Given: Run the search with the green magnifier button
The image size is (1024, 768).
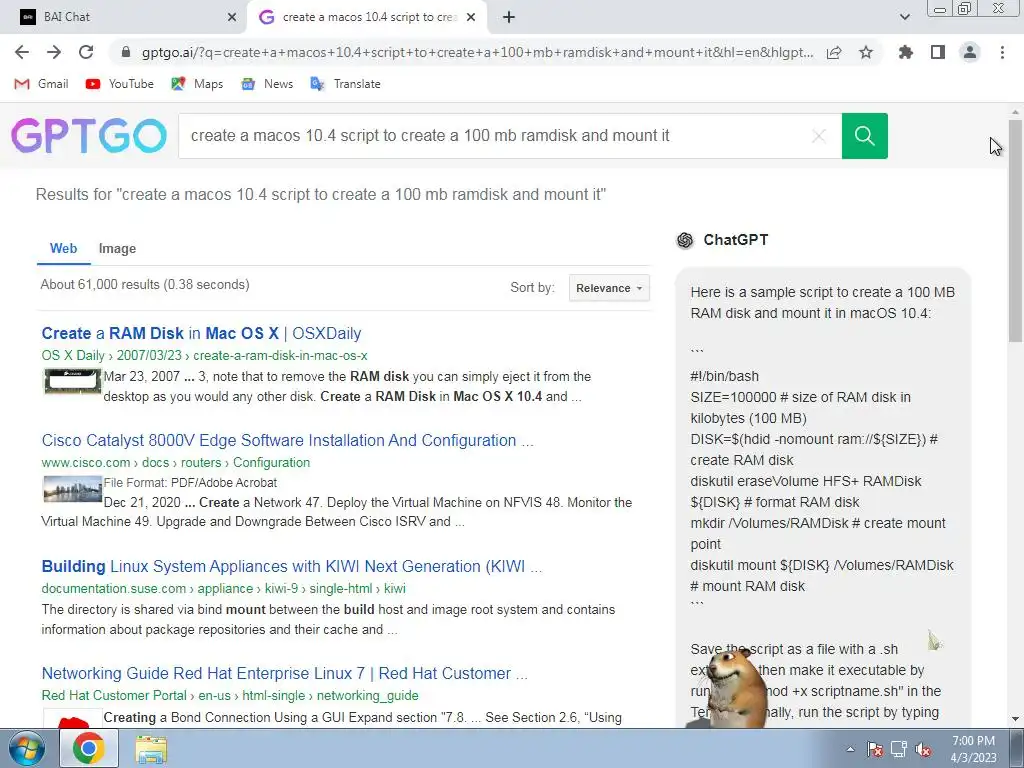Looking at the screenshot, I should 865,136.
